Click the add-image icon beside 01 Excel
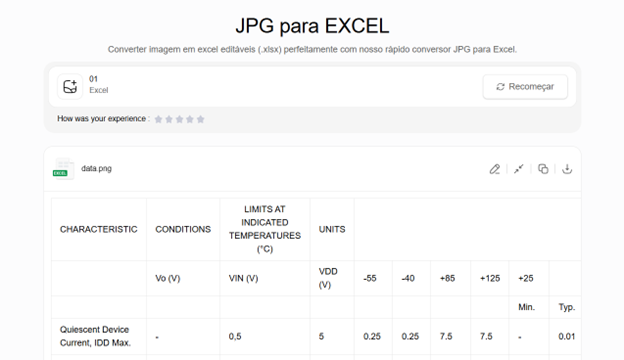 point(70,86)
